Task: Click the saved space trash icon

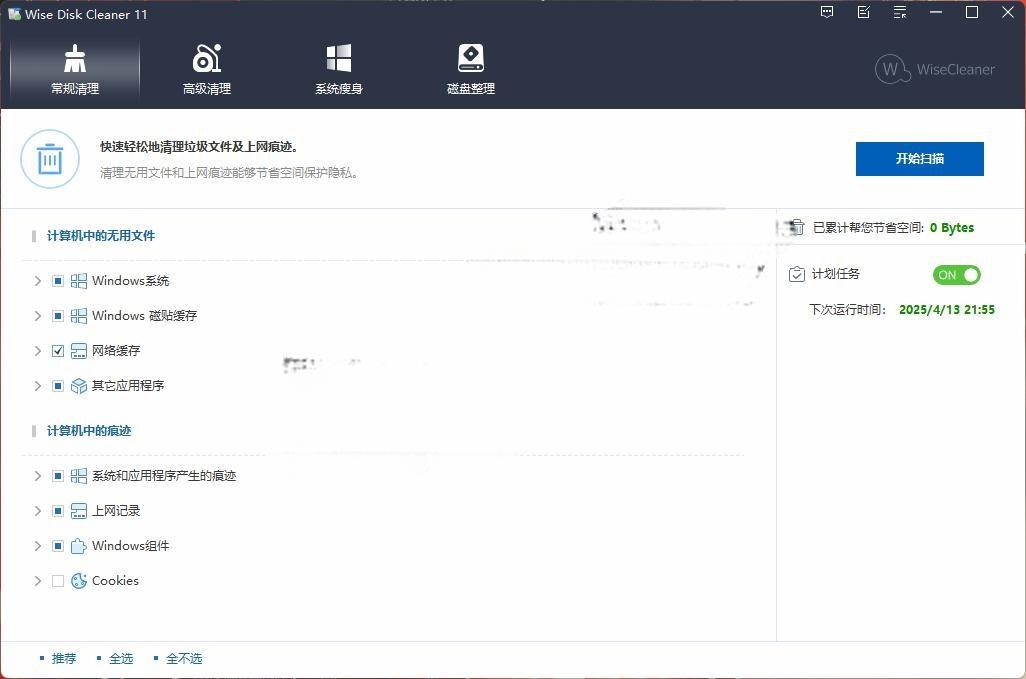Action: (x=796, y=227)
